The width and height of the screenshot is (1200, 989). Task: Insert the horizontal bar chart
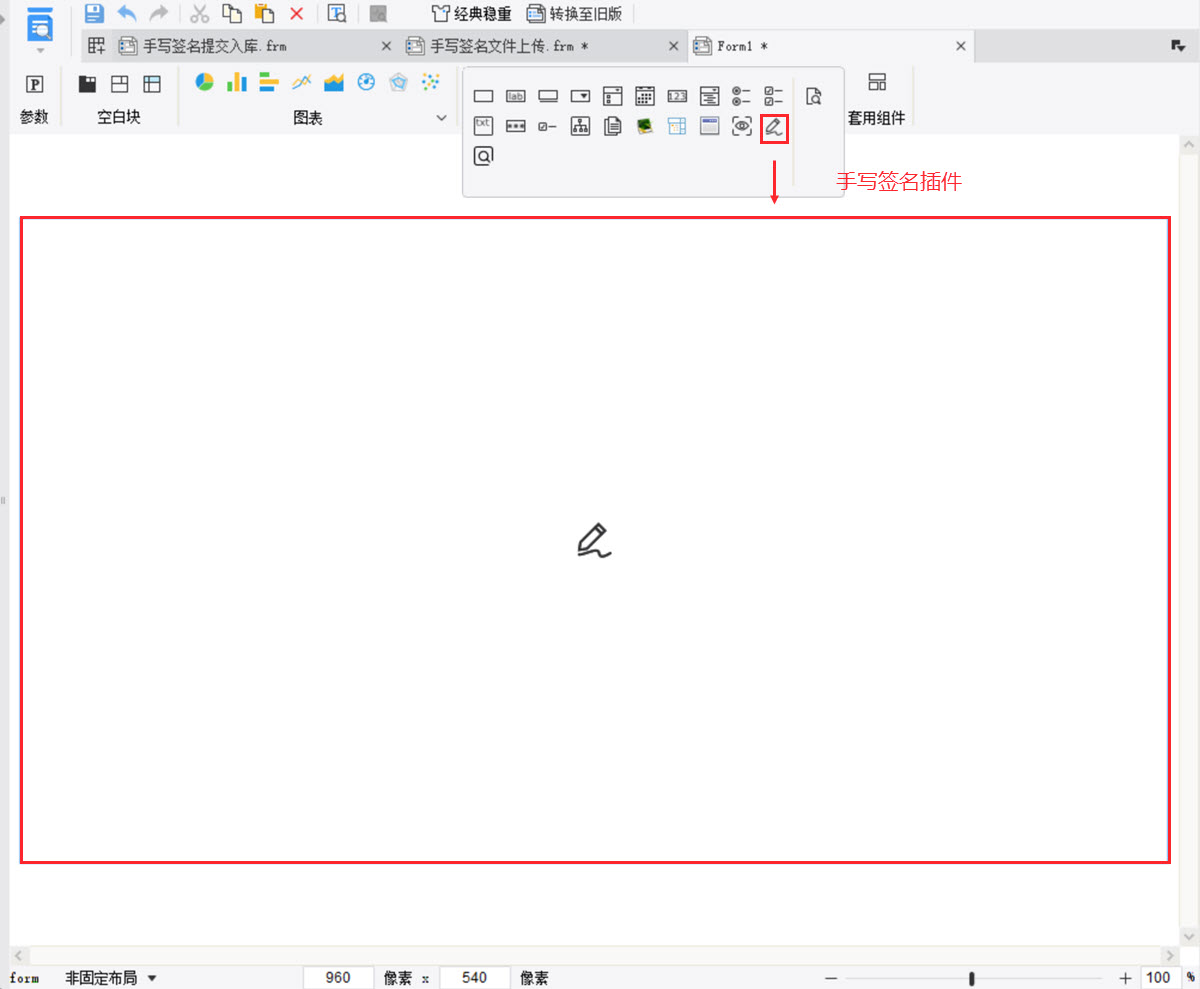click(x=269, y=82)
